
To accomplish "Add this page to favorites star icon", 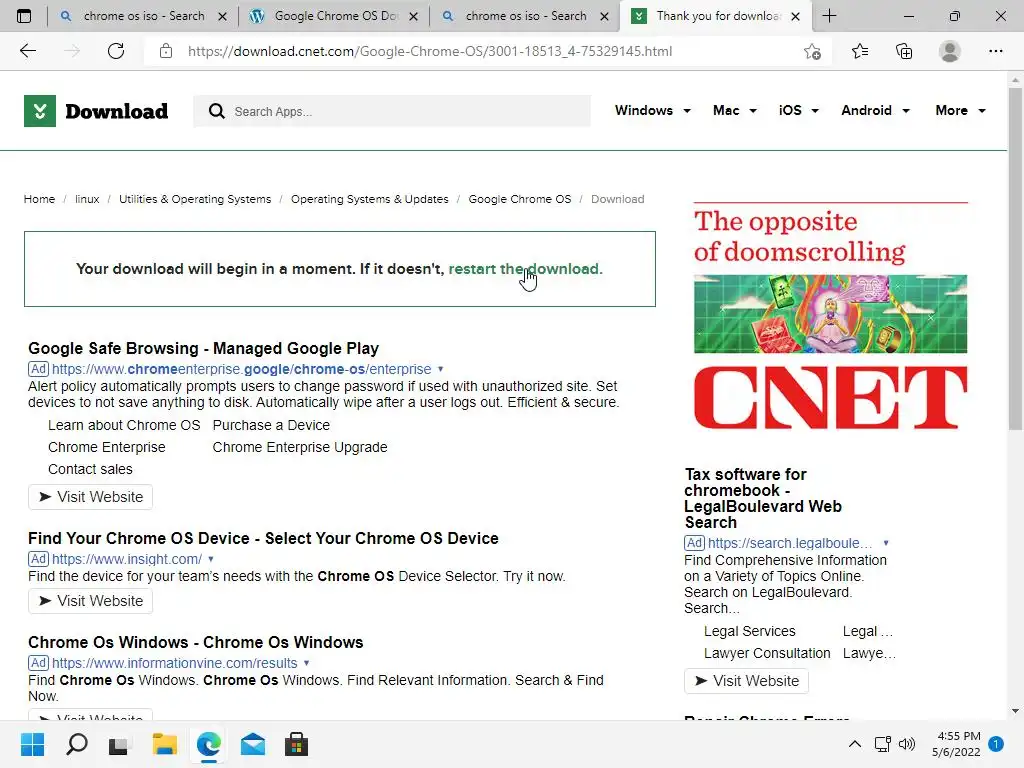I will 812,51.
